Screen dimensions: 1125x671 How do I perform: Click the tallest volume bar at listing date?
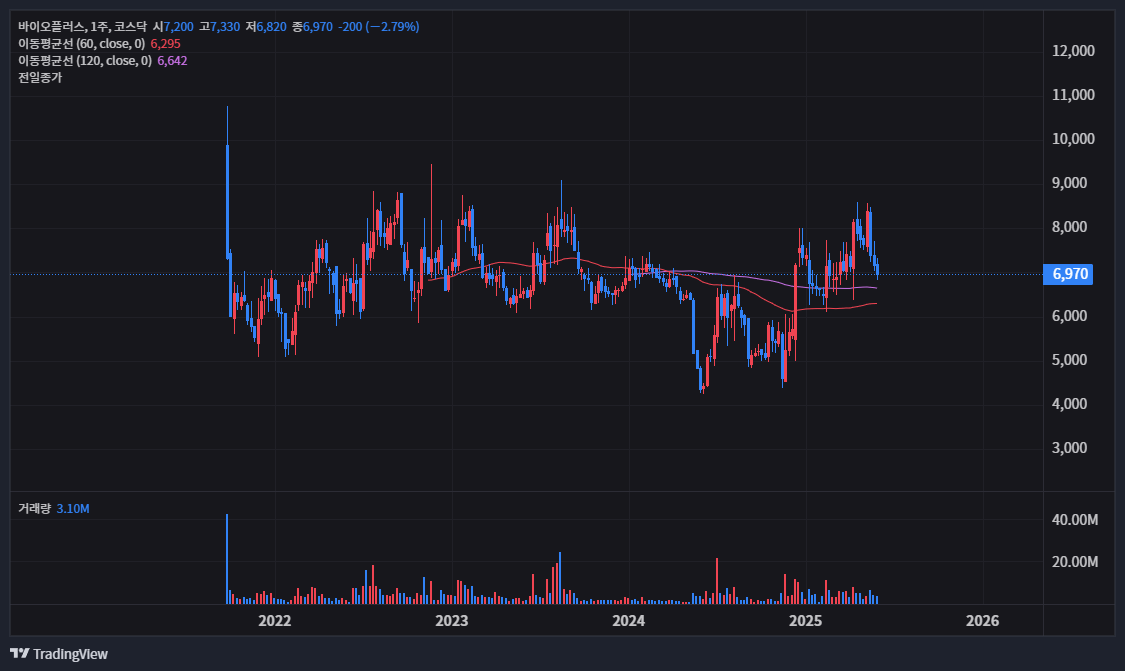pyautogui.click(x=227, y=559)
